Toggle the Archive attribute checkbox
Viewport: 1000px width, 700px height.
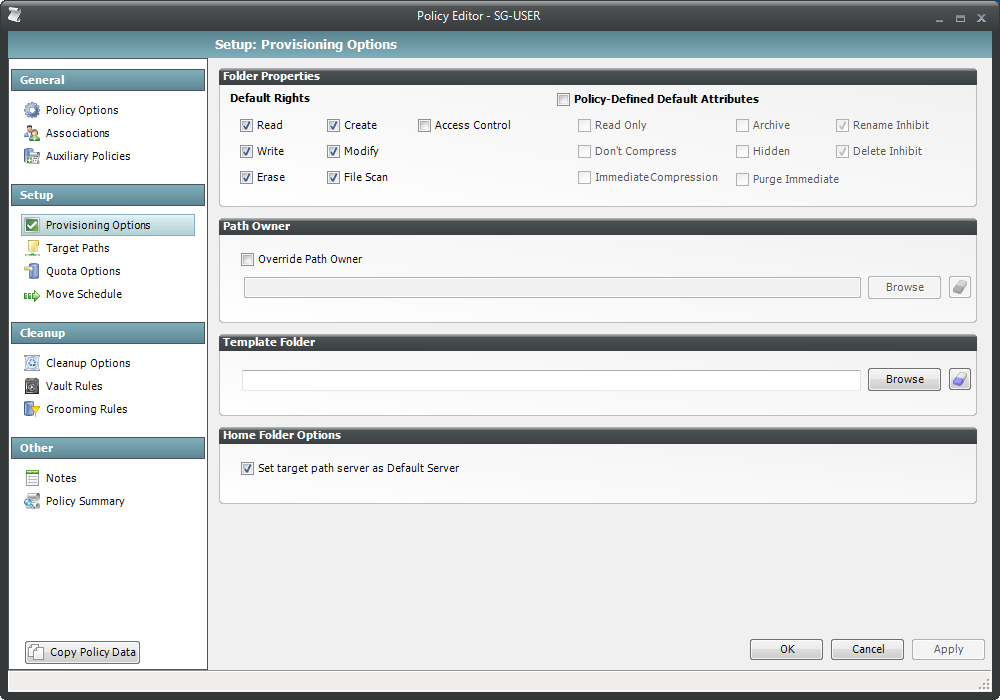pos(742,126)
